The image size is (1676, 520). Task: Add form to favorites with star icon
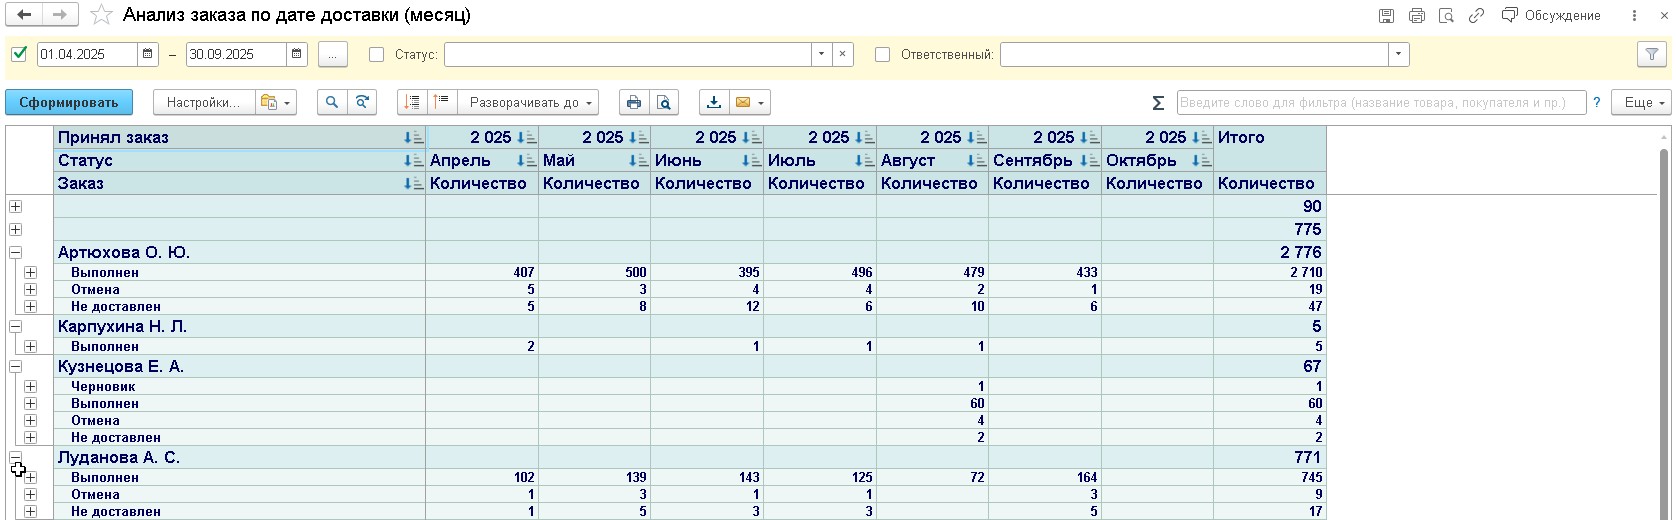point(101,15)
